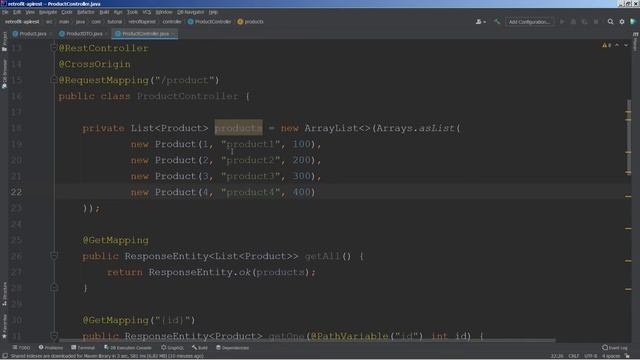The image size is (640, 360).
Task: Click the controller breadcrumb folder
Action: click(172, 22)
